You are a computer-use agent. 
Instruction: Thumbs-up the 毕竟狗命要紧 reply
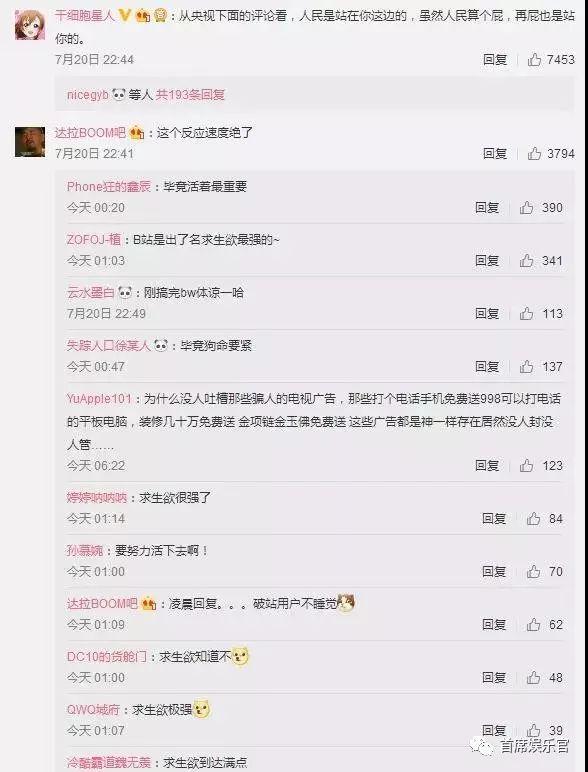coord(526,367)
